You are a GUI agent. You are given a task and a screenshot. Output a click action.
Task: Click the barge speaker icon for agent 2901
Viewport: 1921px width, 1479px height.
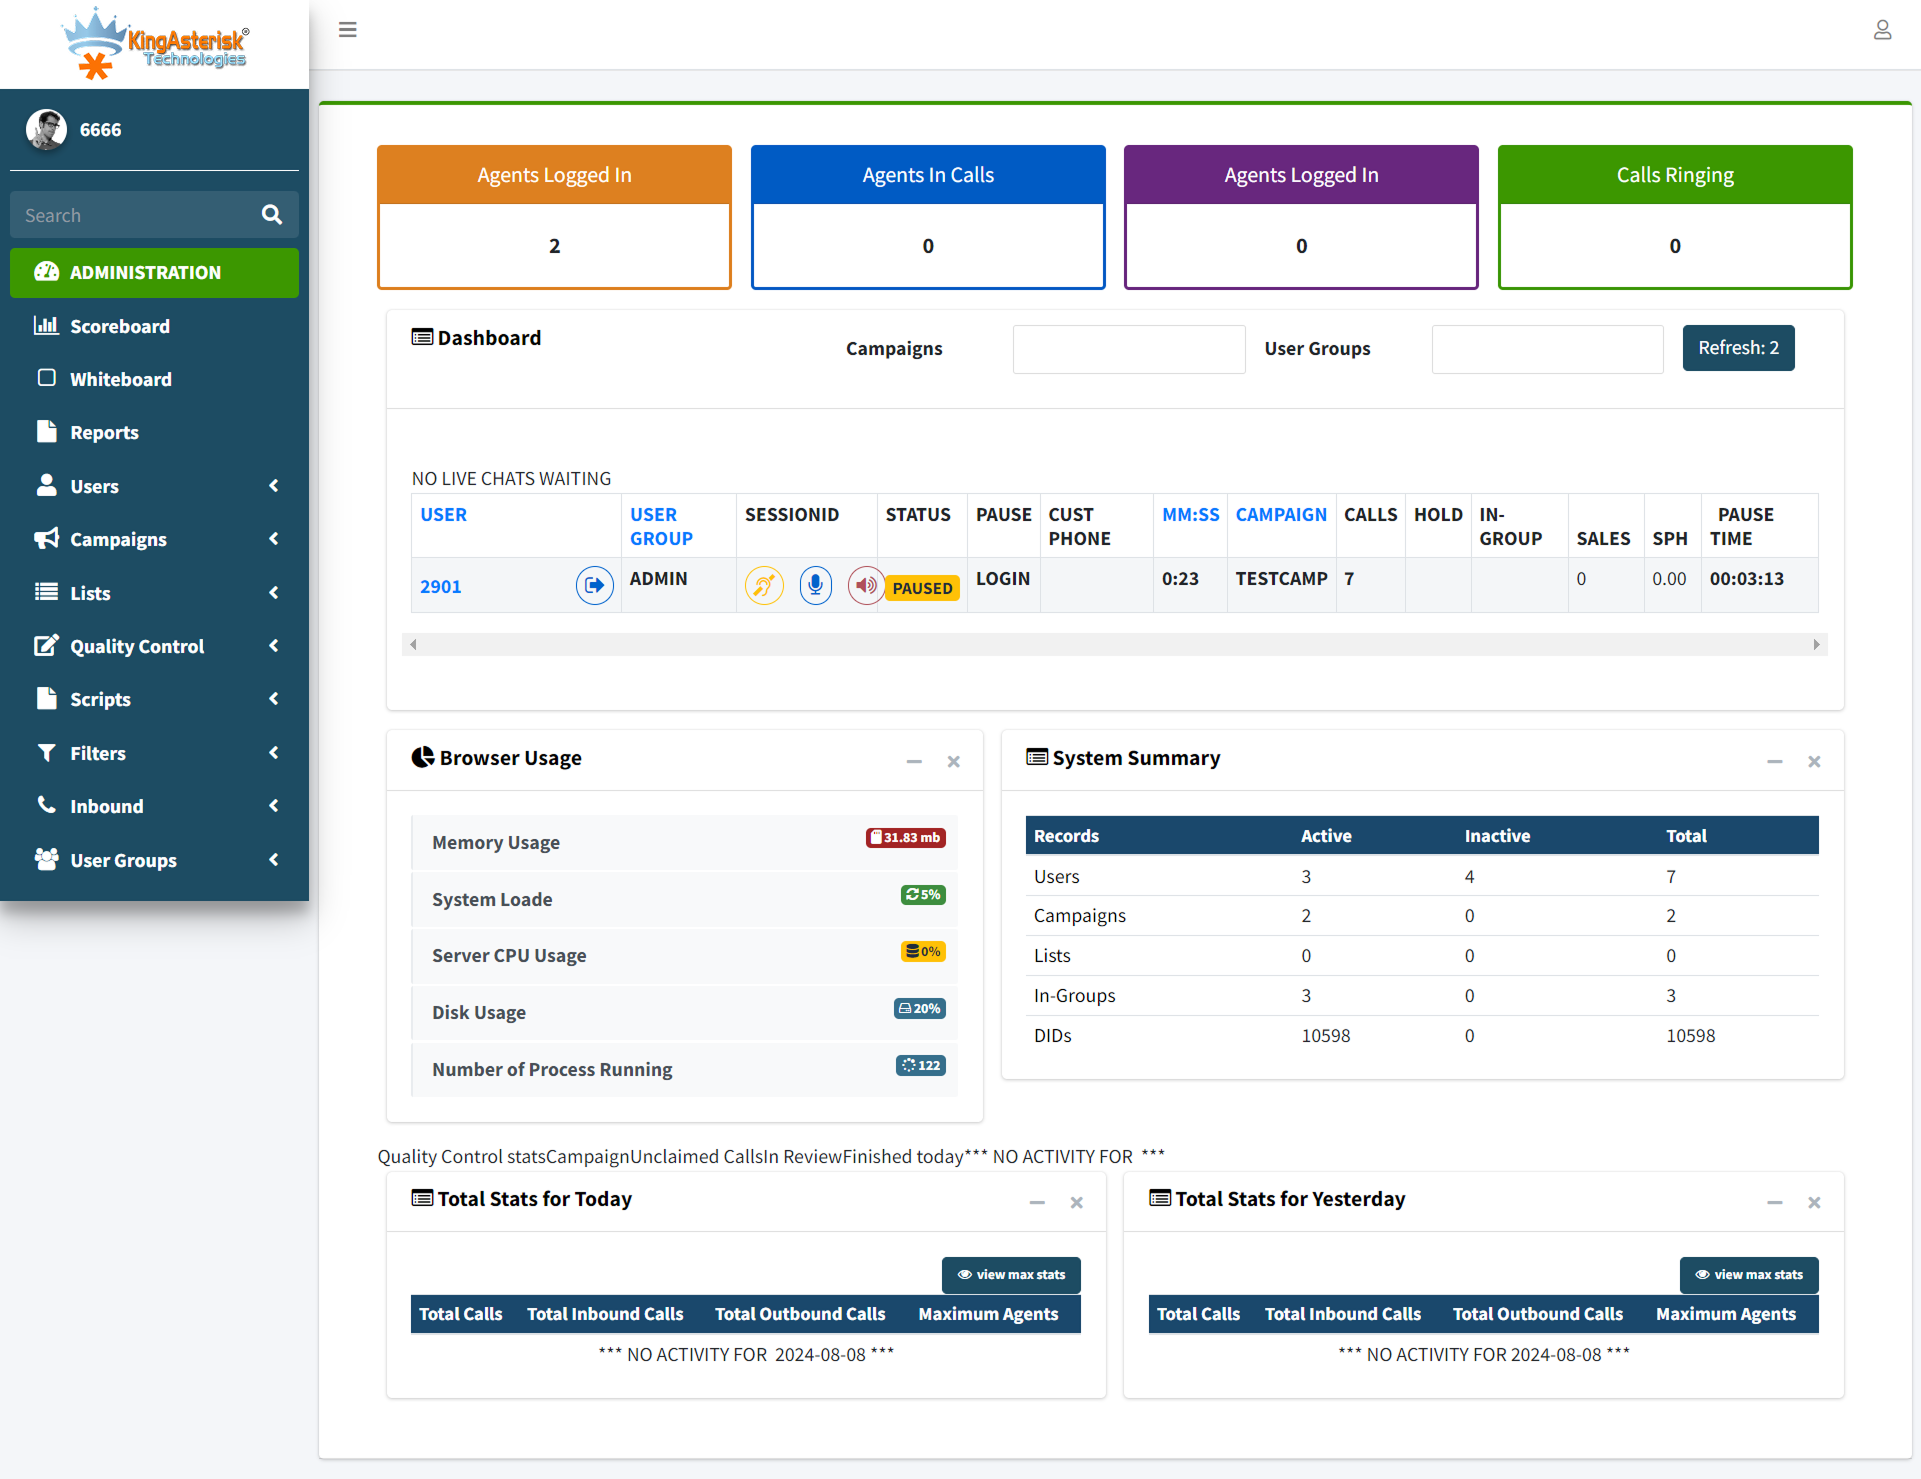[x=865, y=585]
